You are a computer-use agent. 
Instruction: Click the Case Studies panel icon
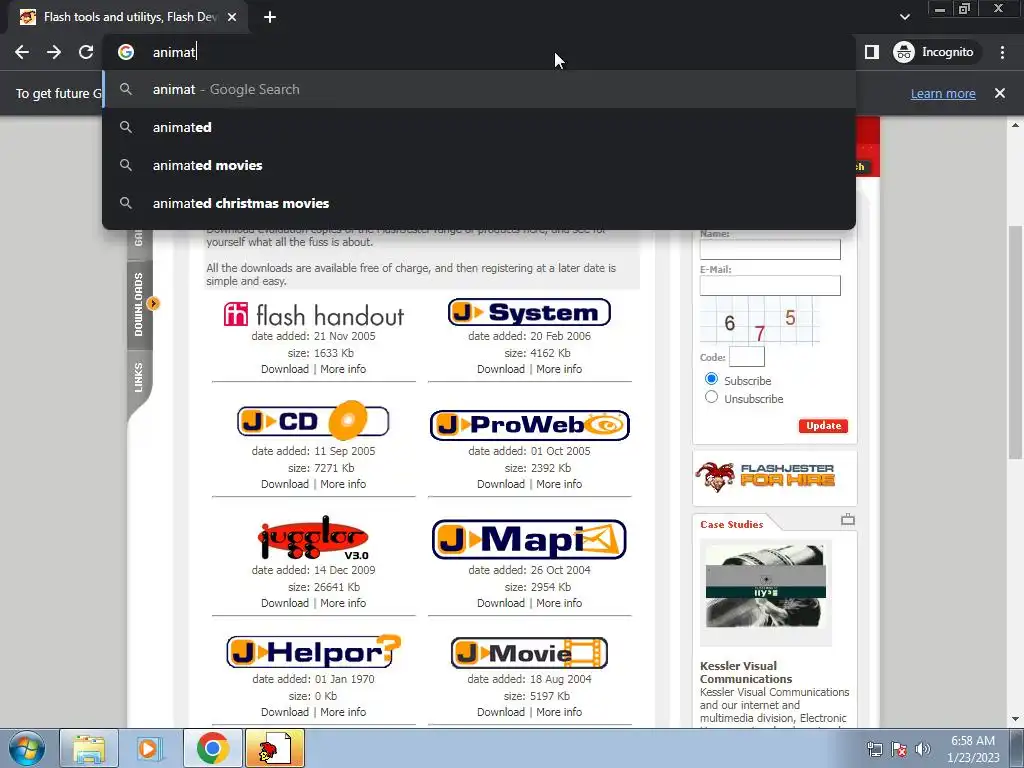pos(848,520)
